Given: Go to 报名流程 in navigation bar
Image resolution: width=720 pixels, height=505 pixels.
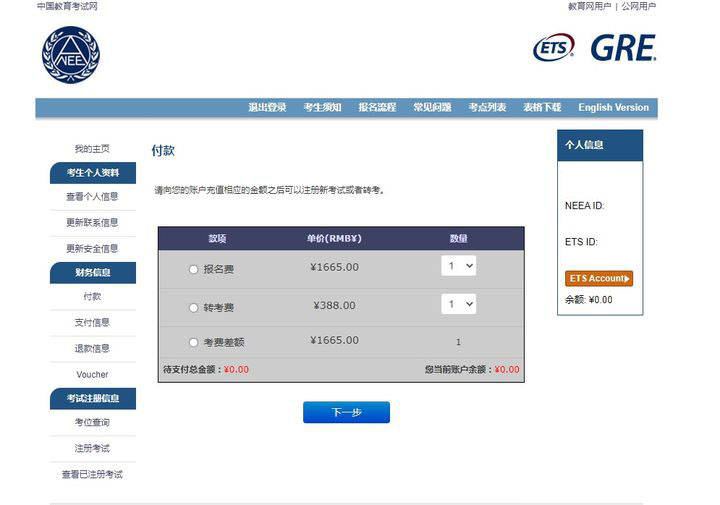Looking at the screenshot, I should (x=377, y=108).
